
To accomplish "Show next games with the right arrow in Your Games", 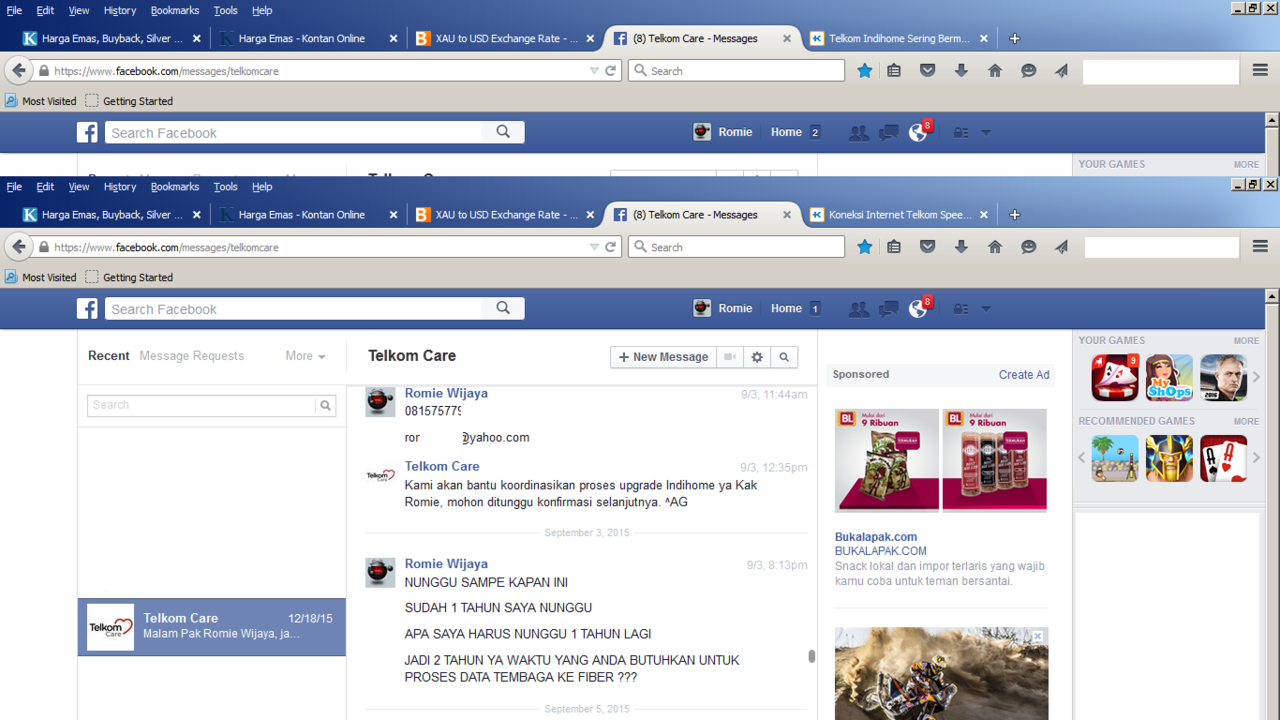I will click(x=1257, y=377).
